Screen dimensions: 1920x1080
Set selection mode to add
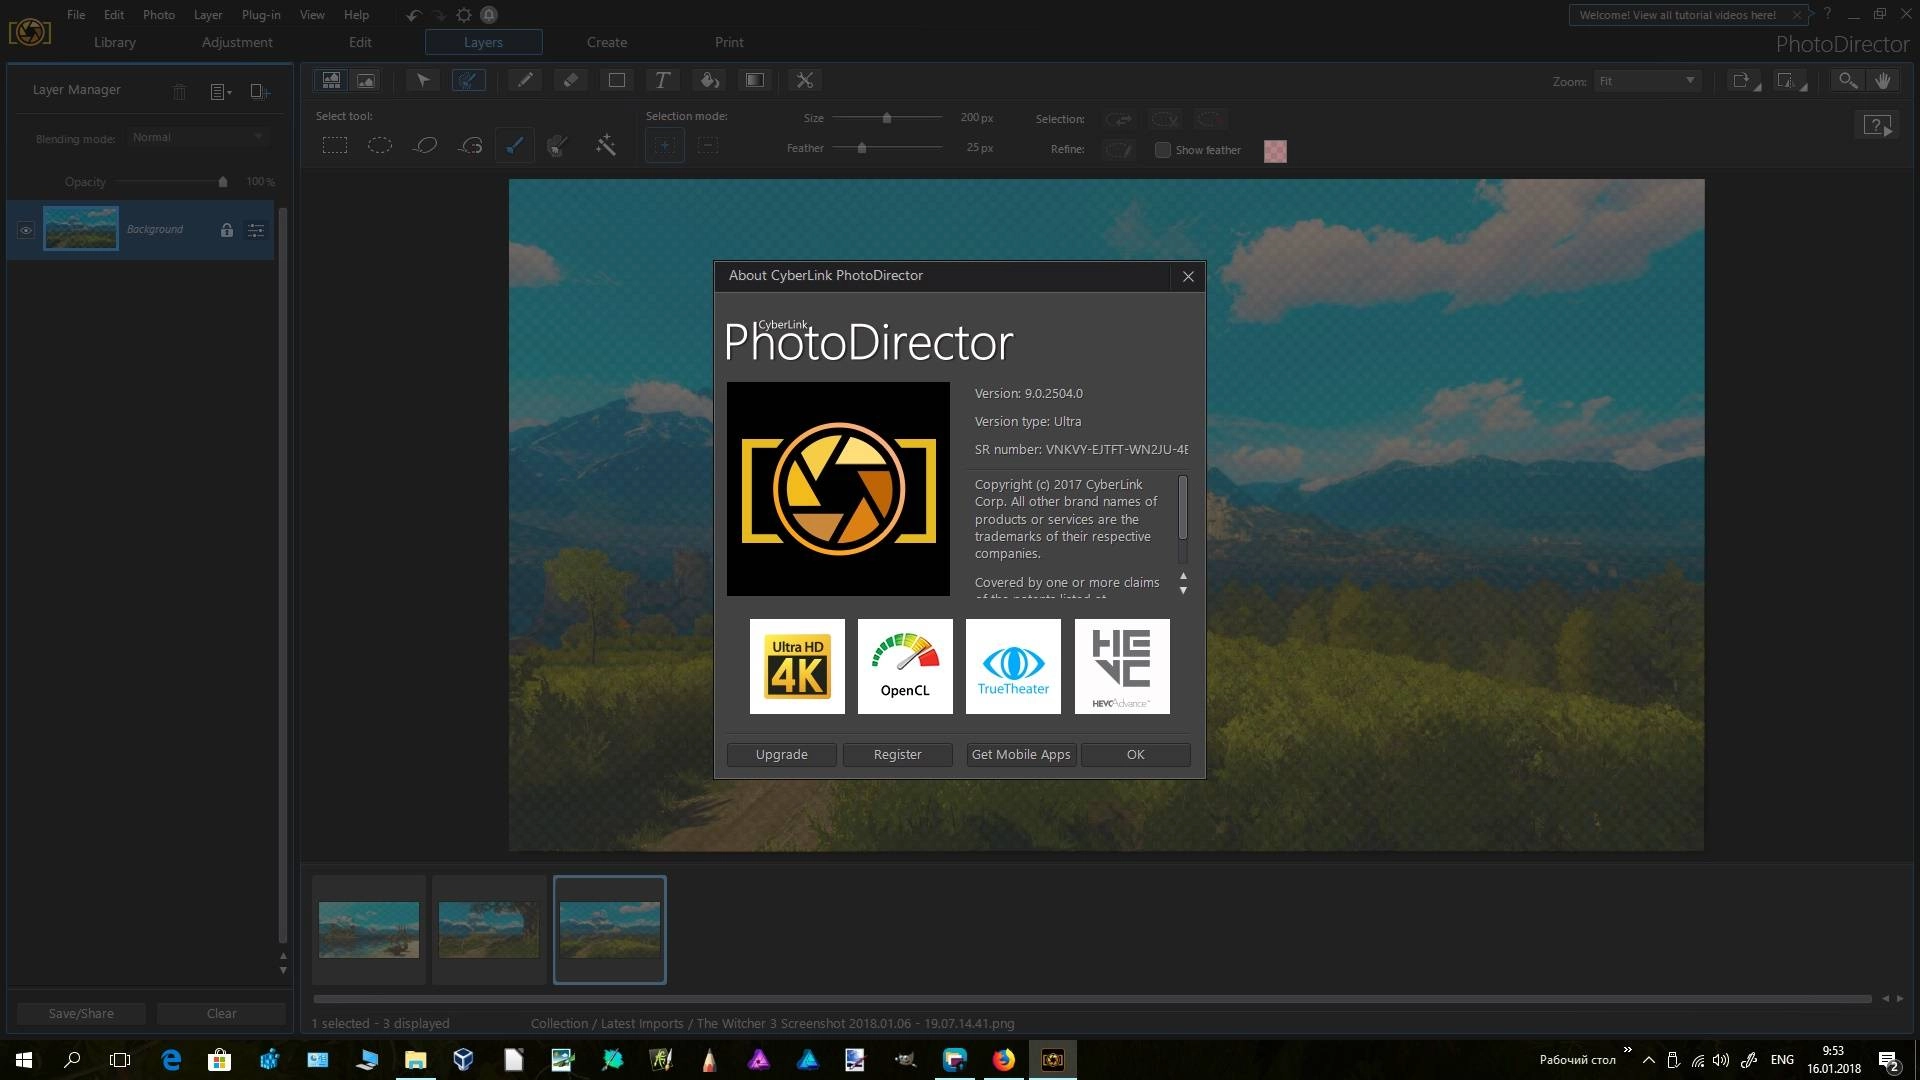pos(665,146)
